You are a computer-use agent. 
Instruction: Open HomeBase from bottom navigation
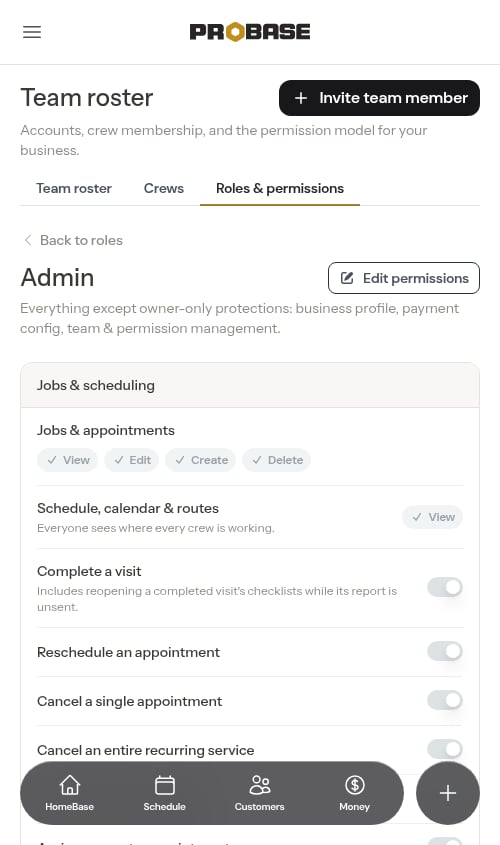coord(70,793)
